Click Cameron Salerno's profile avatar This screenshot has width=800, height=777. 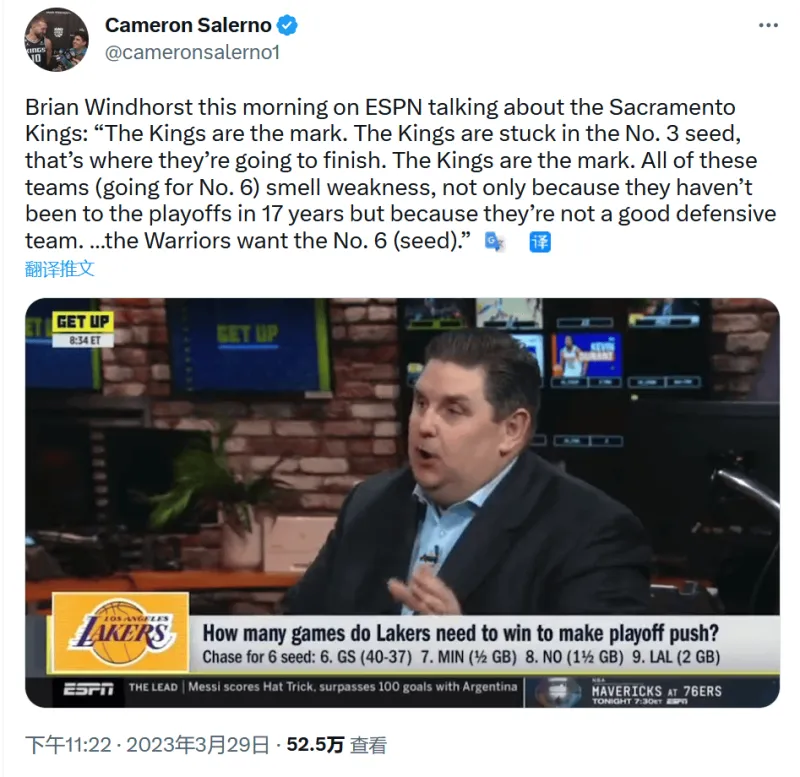tap(56, 40)
